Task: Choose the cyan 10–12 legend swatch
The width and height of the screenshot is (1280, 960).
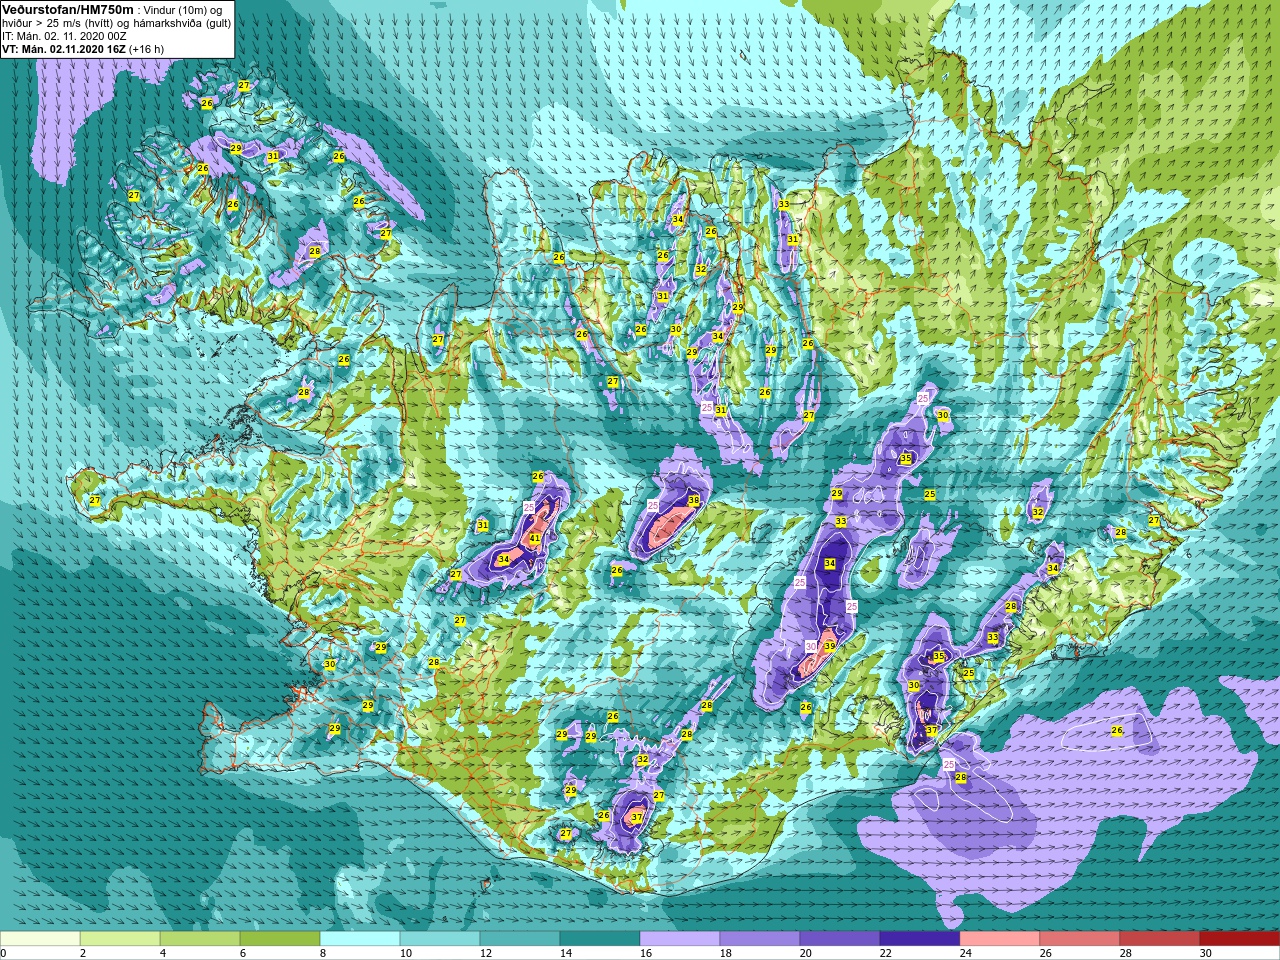Action: point(440,939)
